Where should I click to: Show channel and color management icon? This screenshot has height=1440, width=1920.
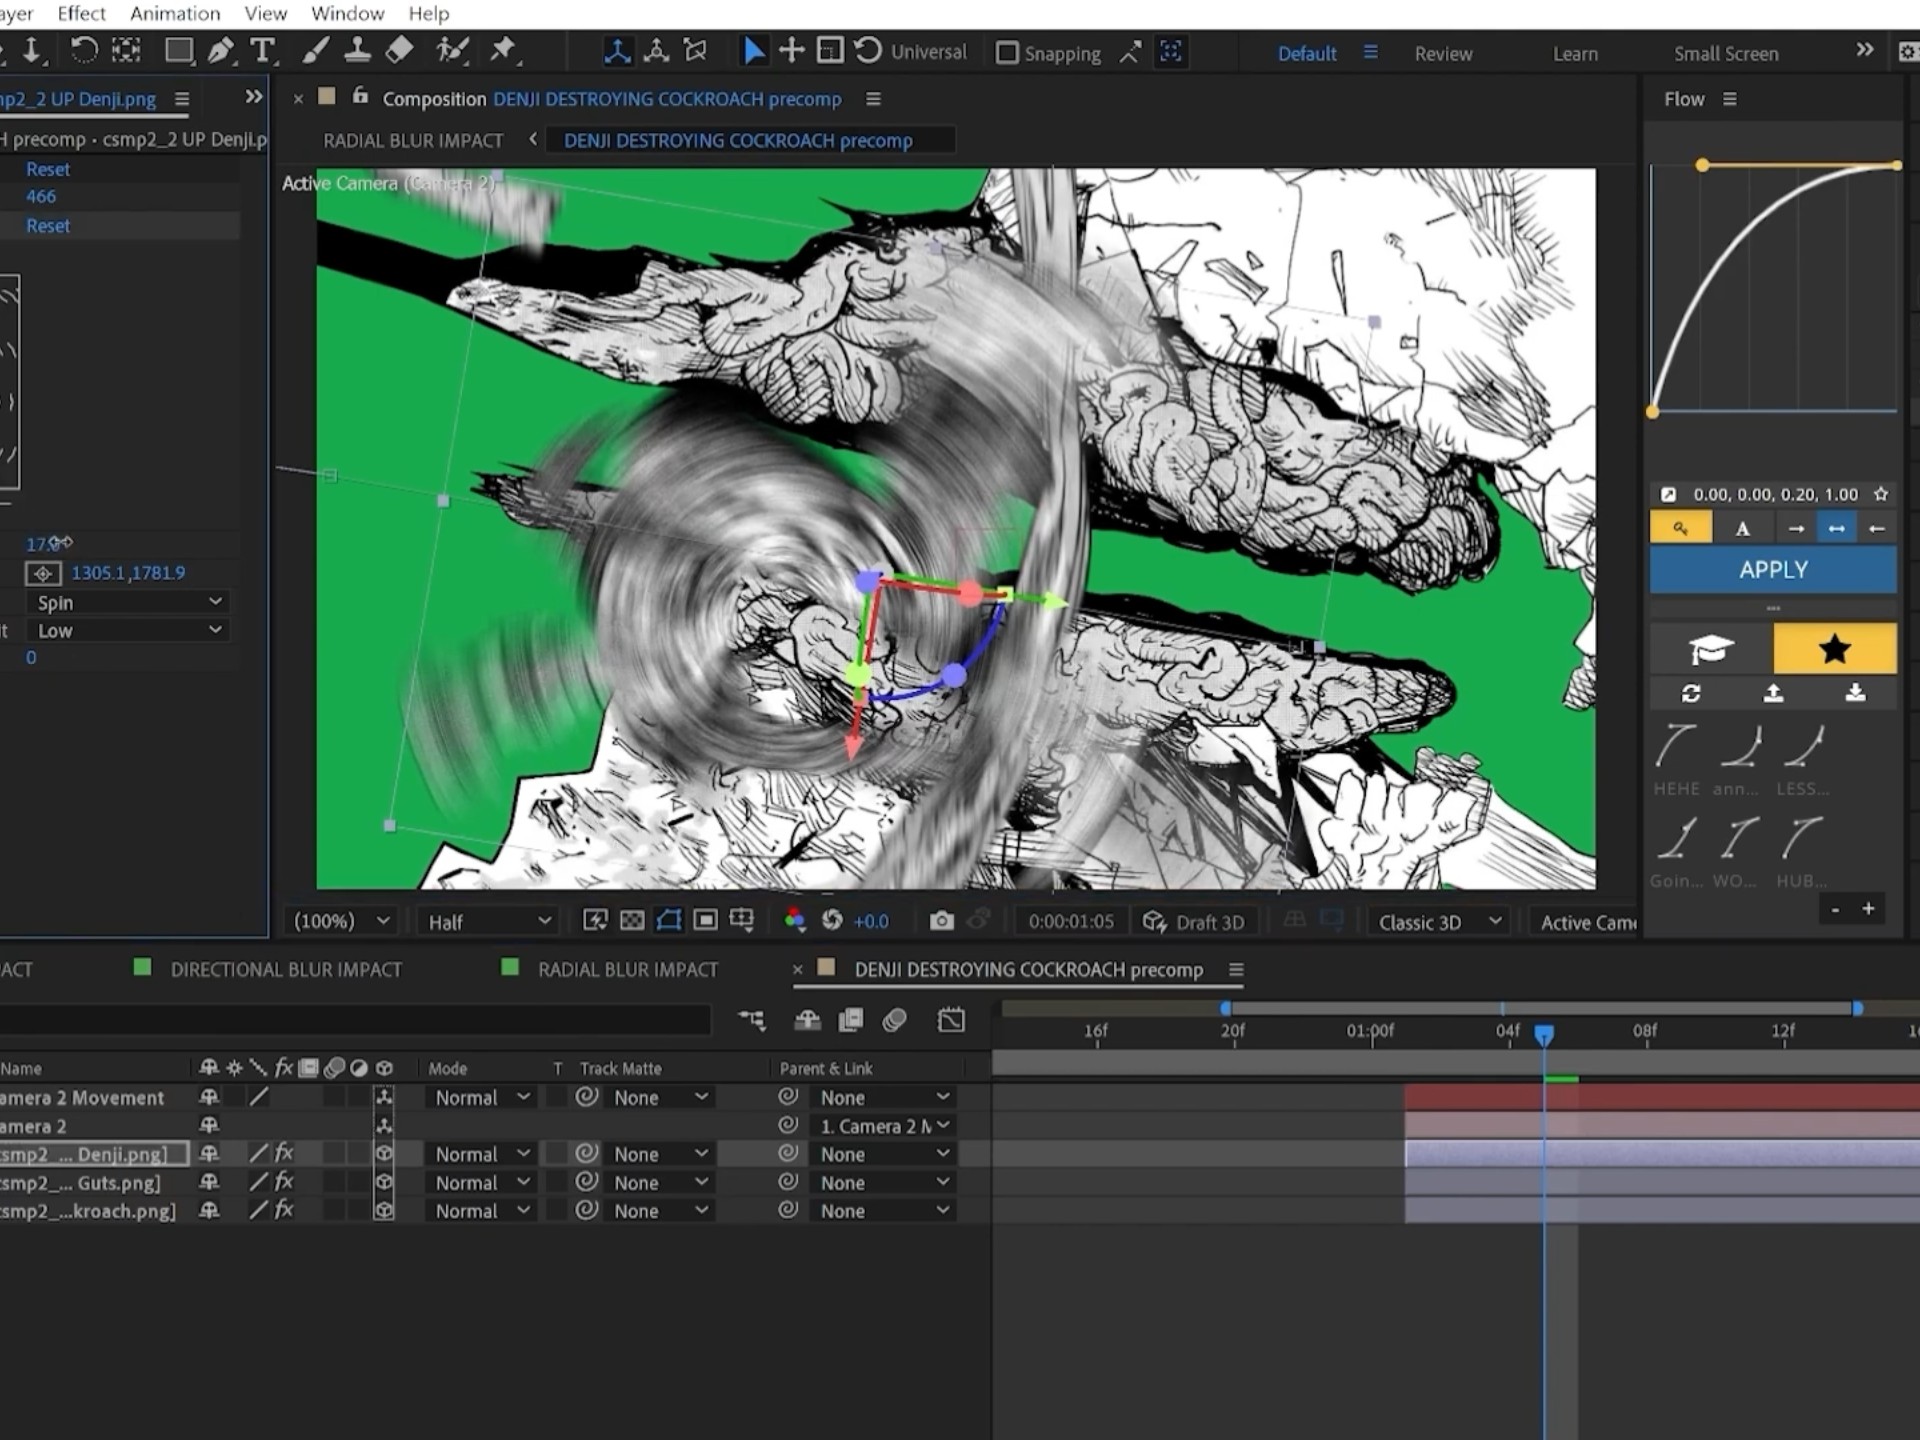tap(795, 921)
